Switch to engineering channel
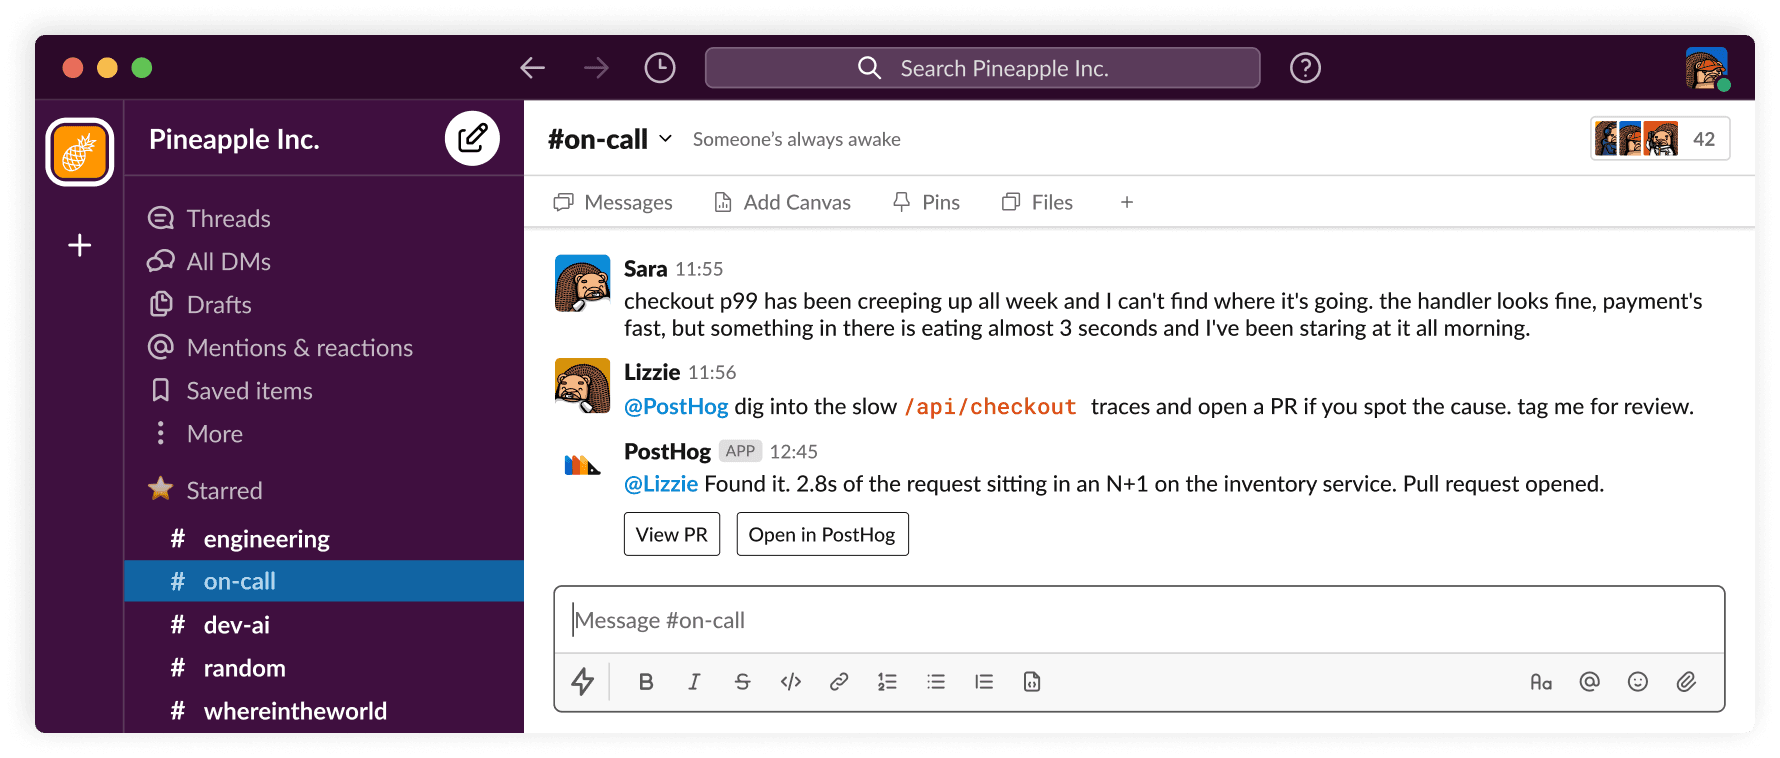1780x758 pixels. (324, 538)
